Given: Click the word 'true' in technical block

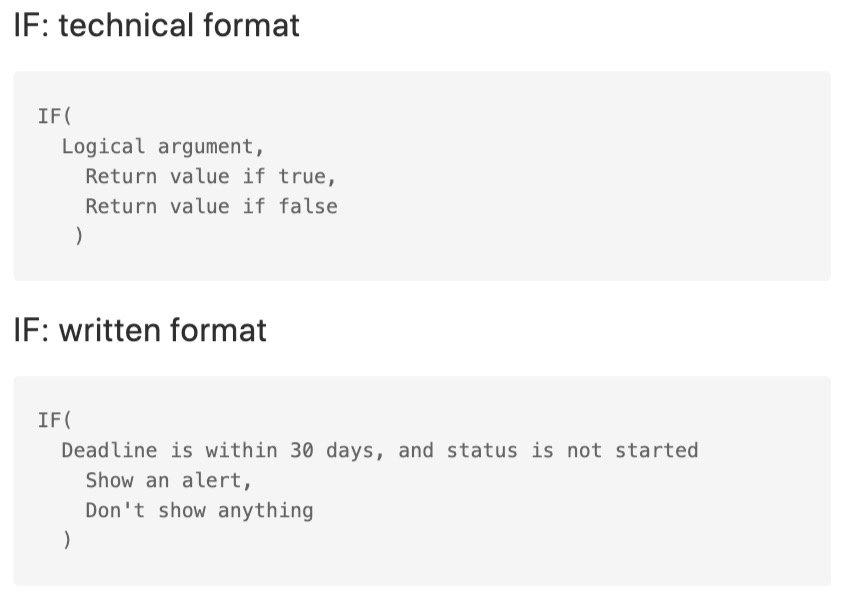Looking at the screenshot, I should (302, 176).
